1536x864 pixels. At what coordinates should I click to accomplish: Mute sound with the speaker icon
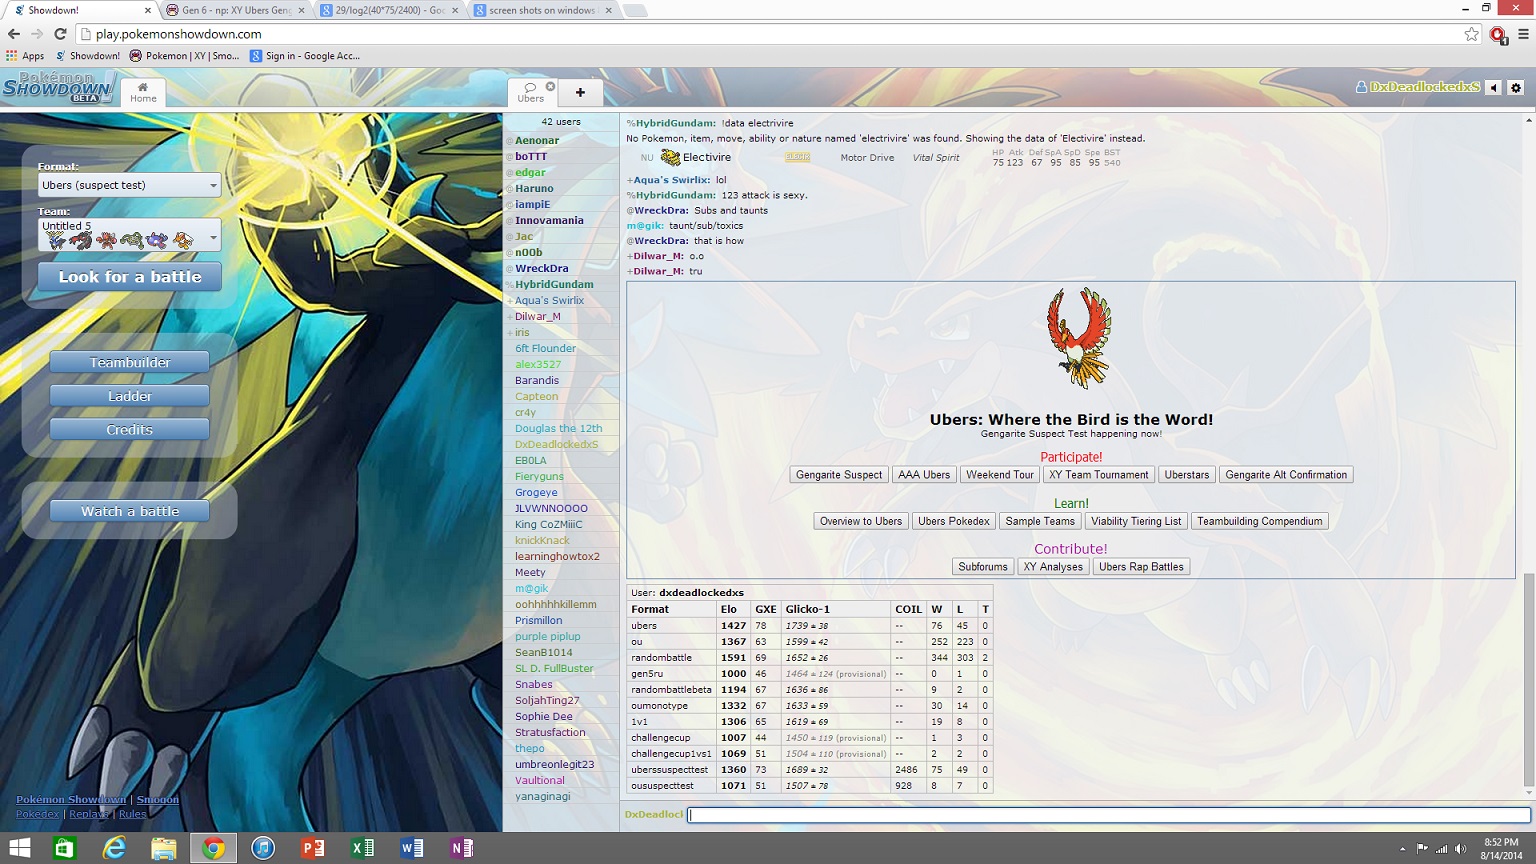tap(1493, 88)
